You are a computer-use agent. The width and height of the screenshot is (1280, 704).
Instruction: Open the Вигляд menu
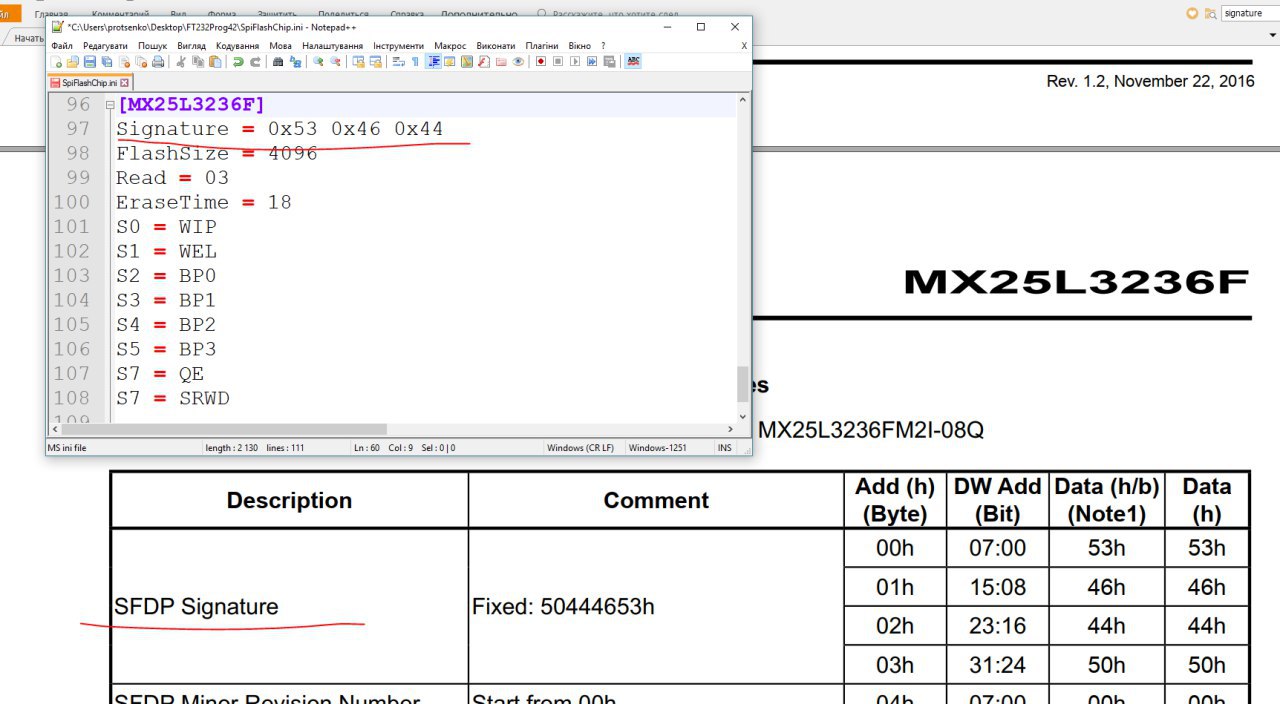click(191, 46)
